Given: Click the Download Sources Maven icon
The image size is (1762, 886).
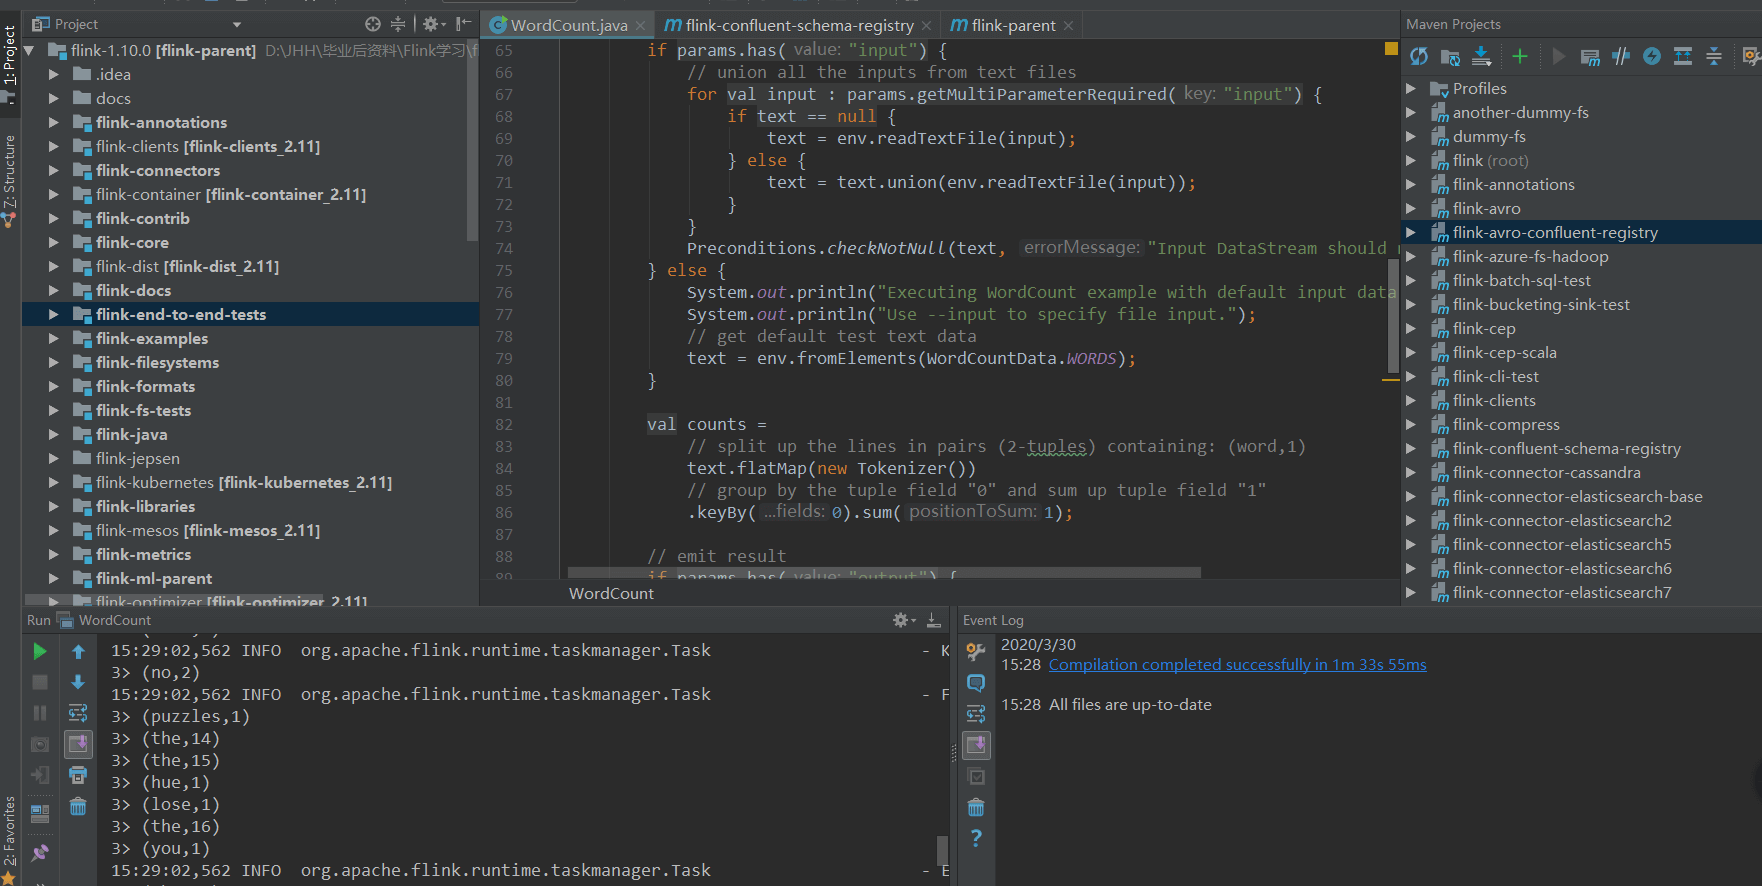Looking at the screenshot, I should 1482,57.
